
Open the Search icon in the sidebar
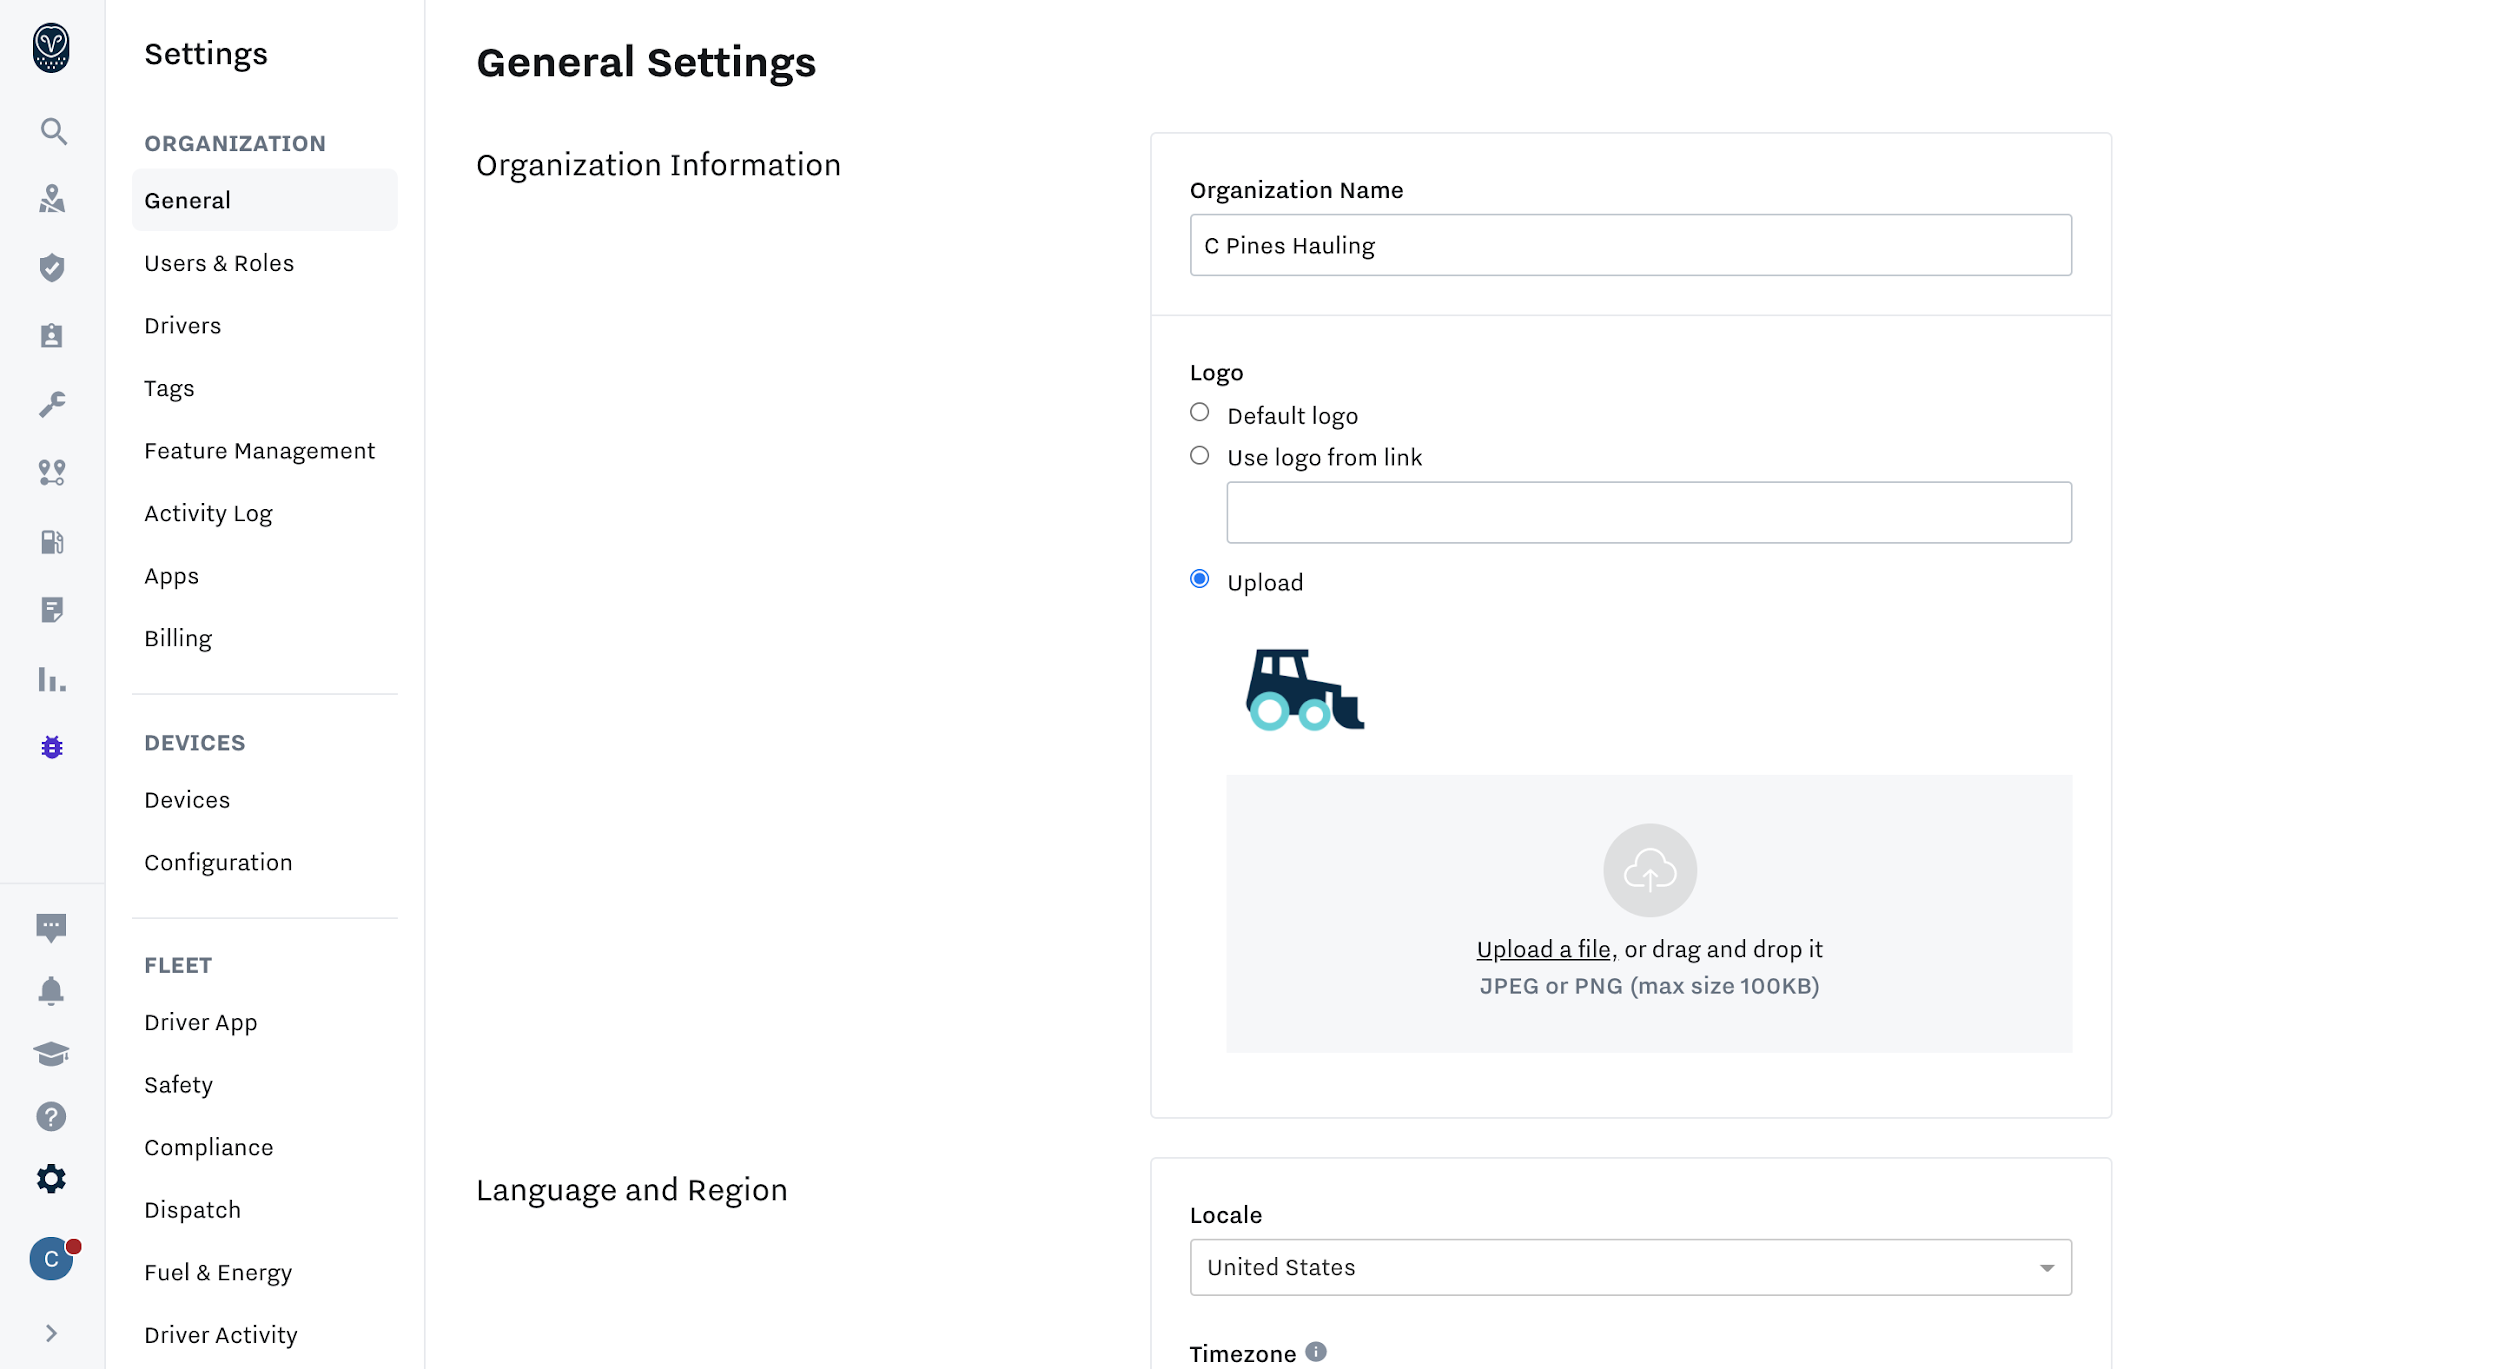click(x=52, y=132)
